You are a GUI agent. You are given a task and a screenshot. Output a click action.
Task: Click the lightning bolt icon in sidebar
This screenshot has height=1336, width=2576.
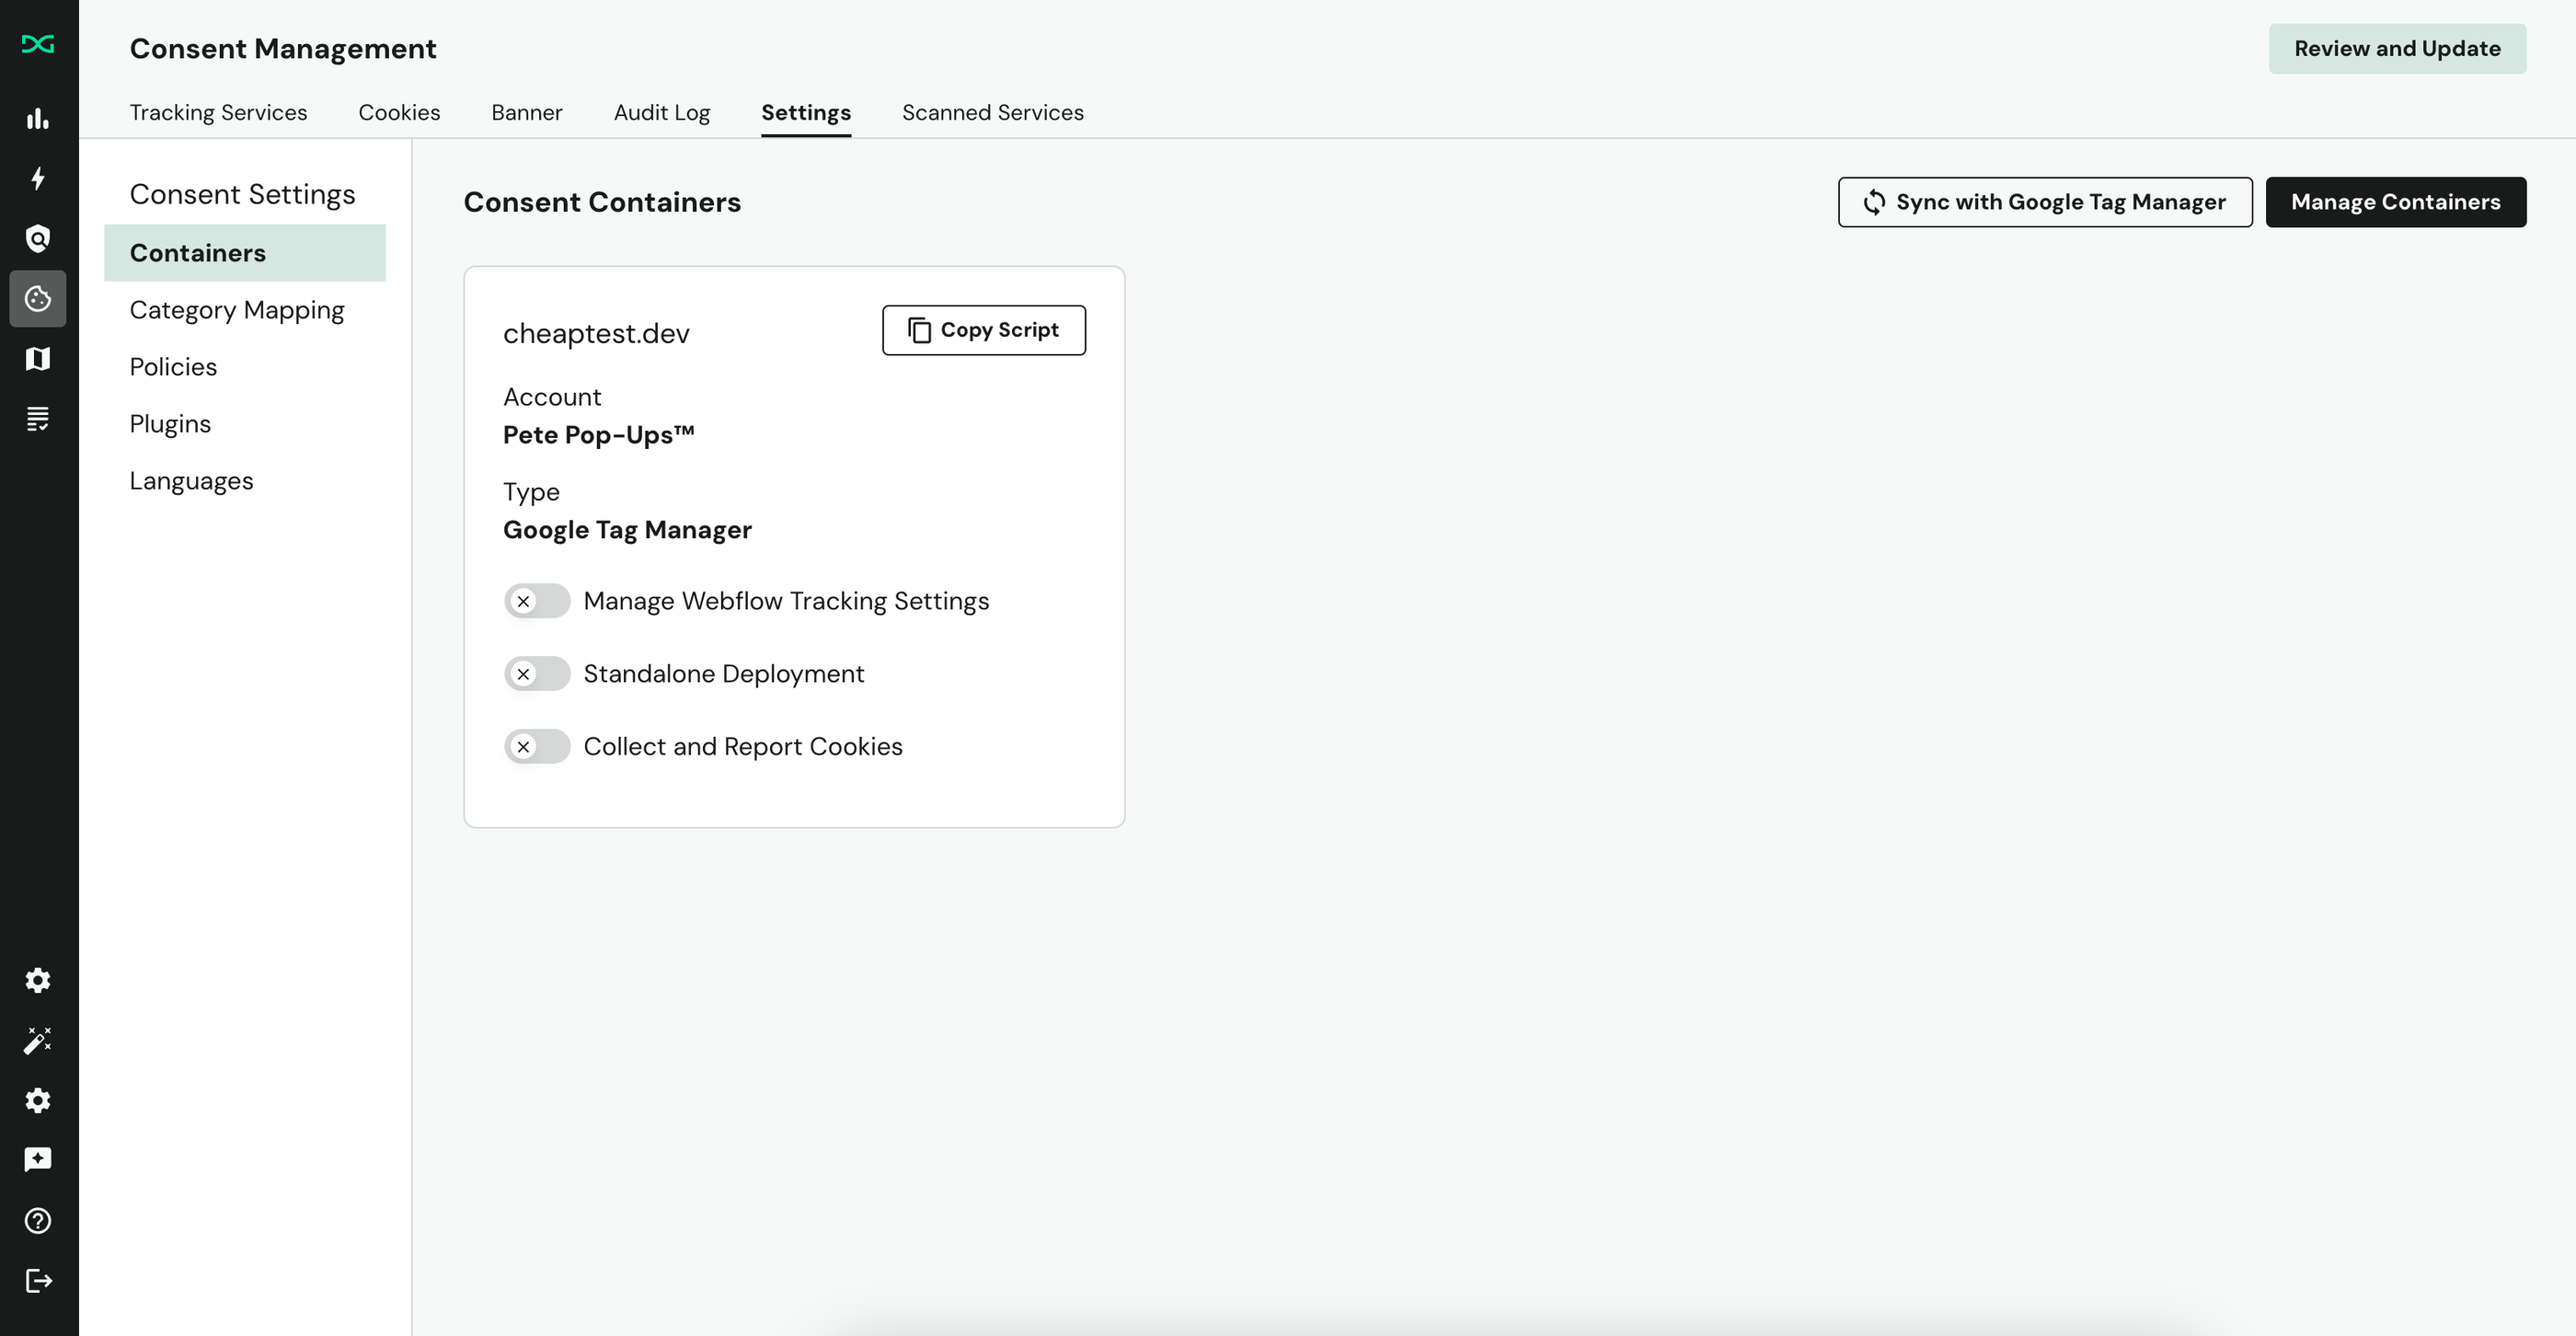(40, 179)
